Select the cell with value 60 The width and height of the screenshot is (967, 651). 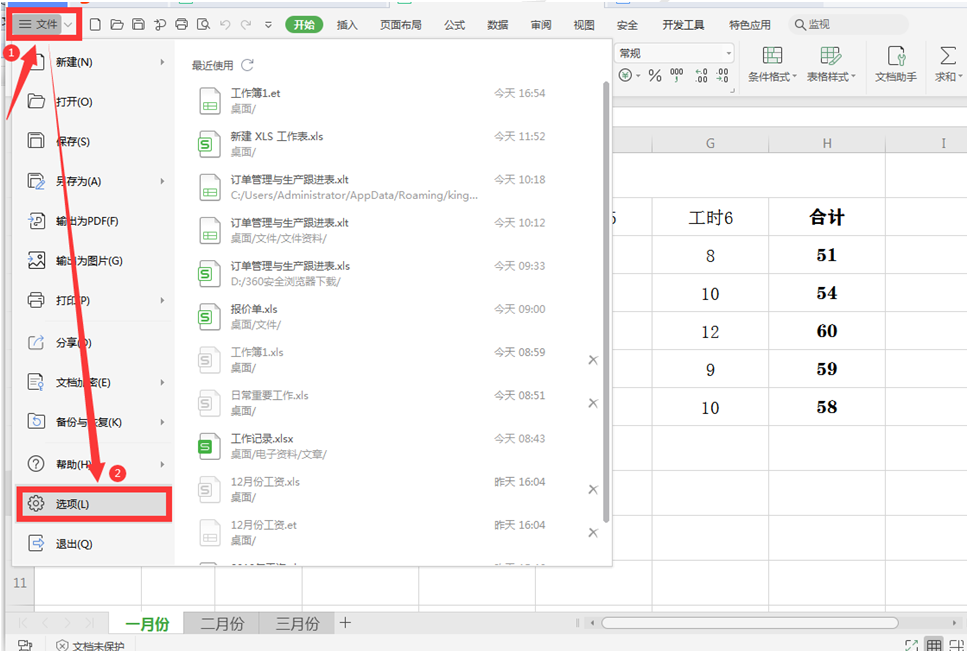click(827, 331)
